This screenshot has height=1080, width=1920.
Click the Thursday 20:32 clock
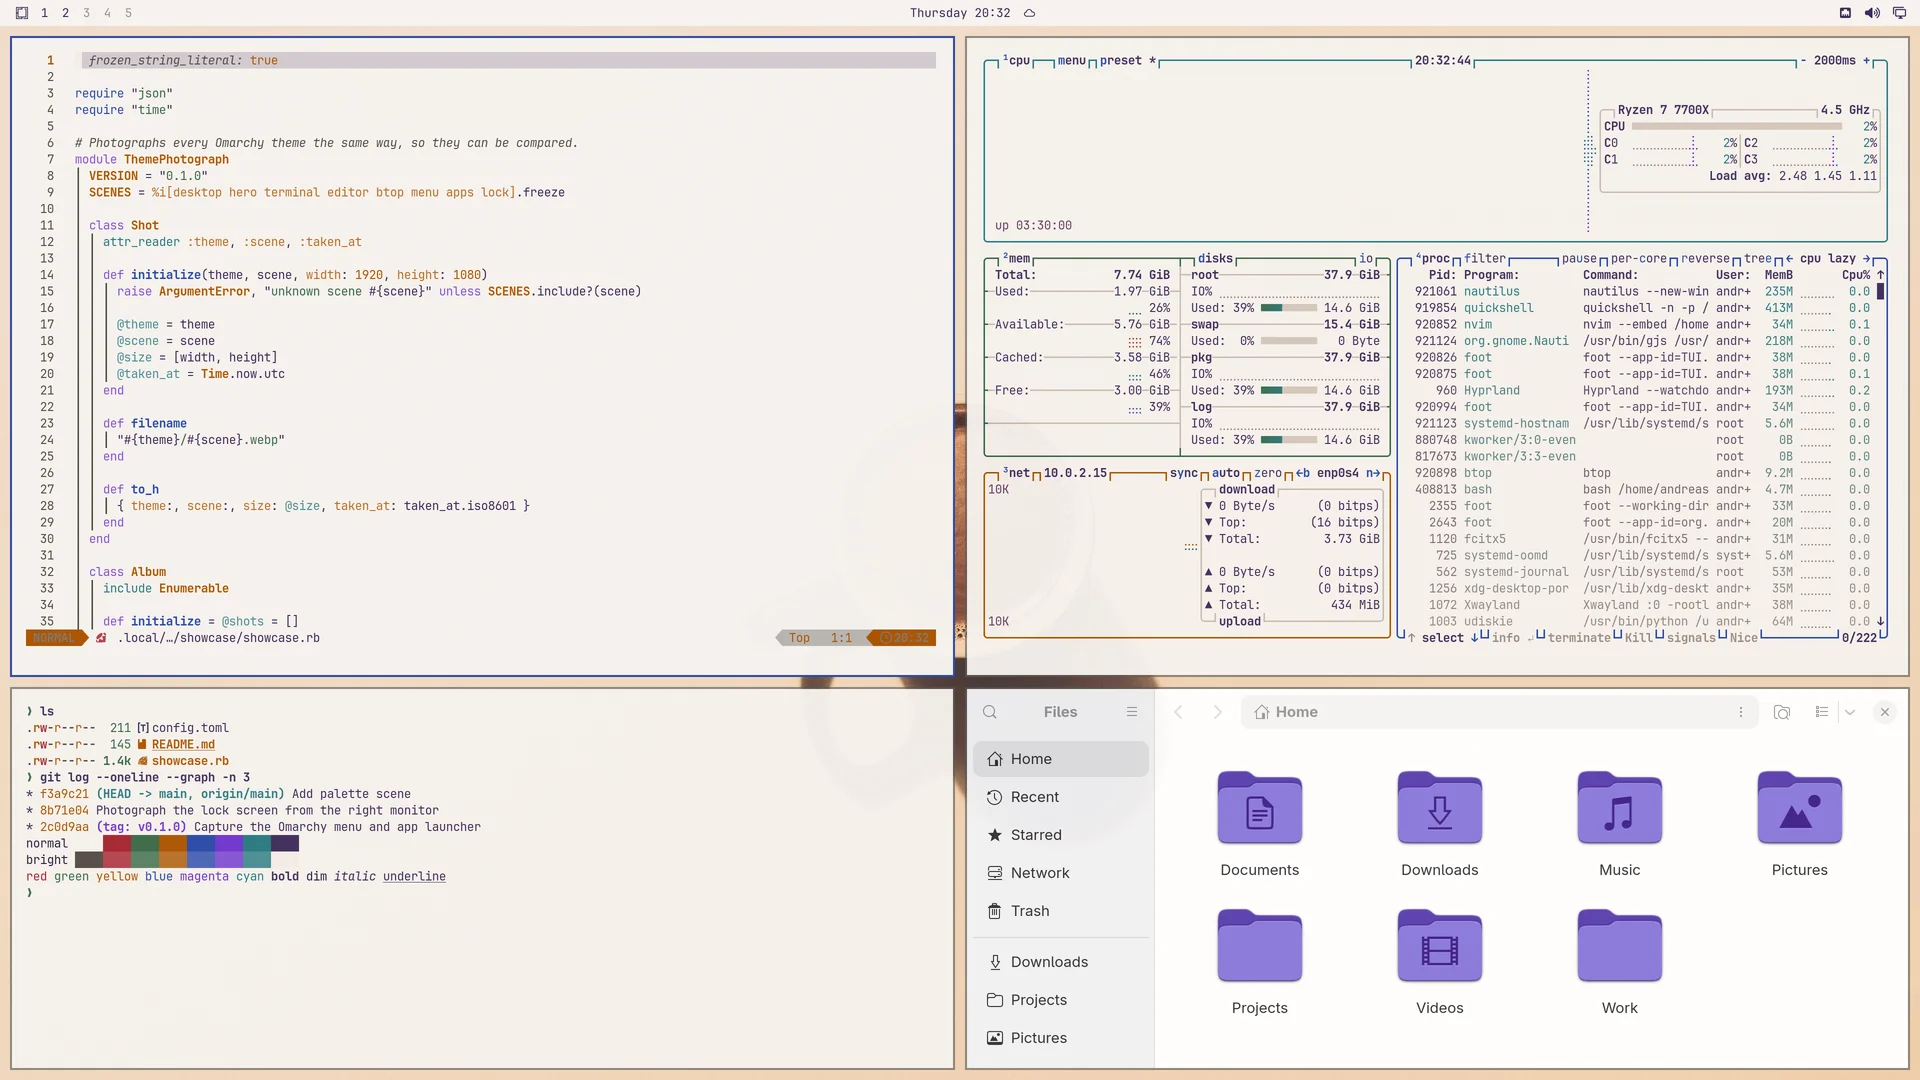coord(960,13)
